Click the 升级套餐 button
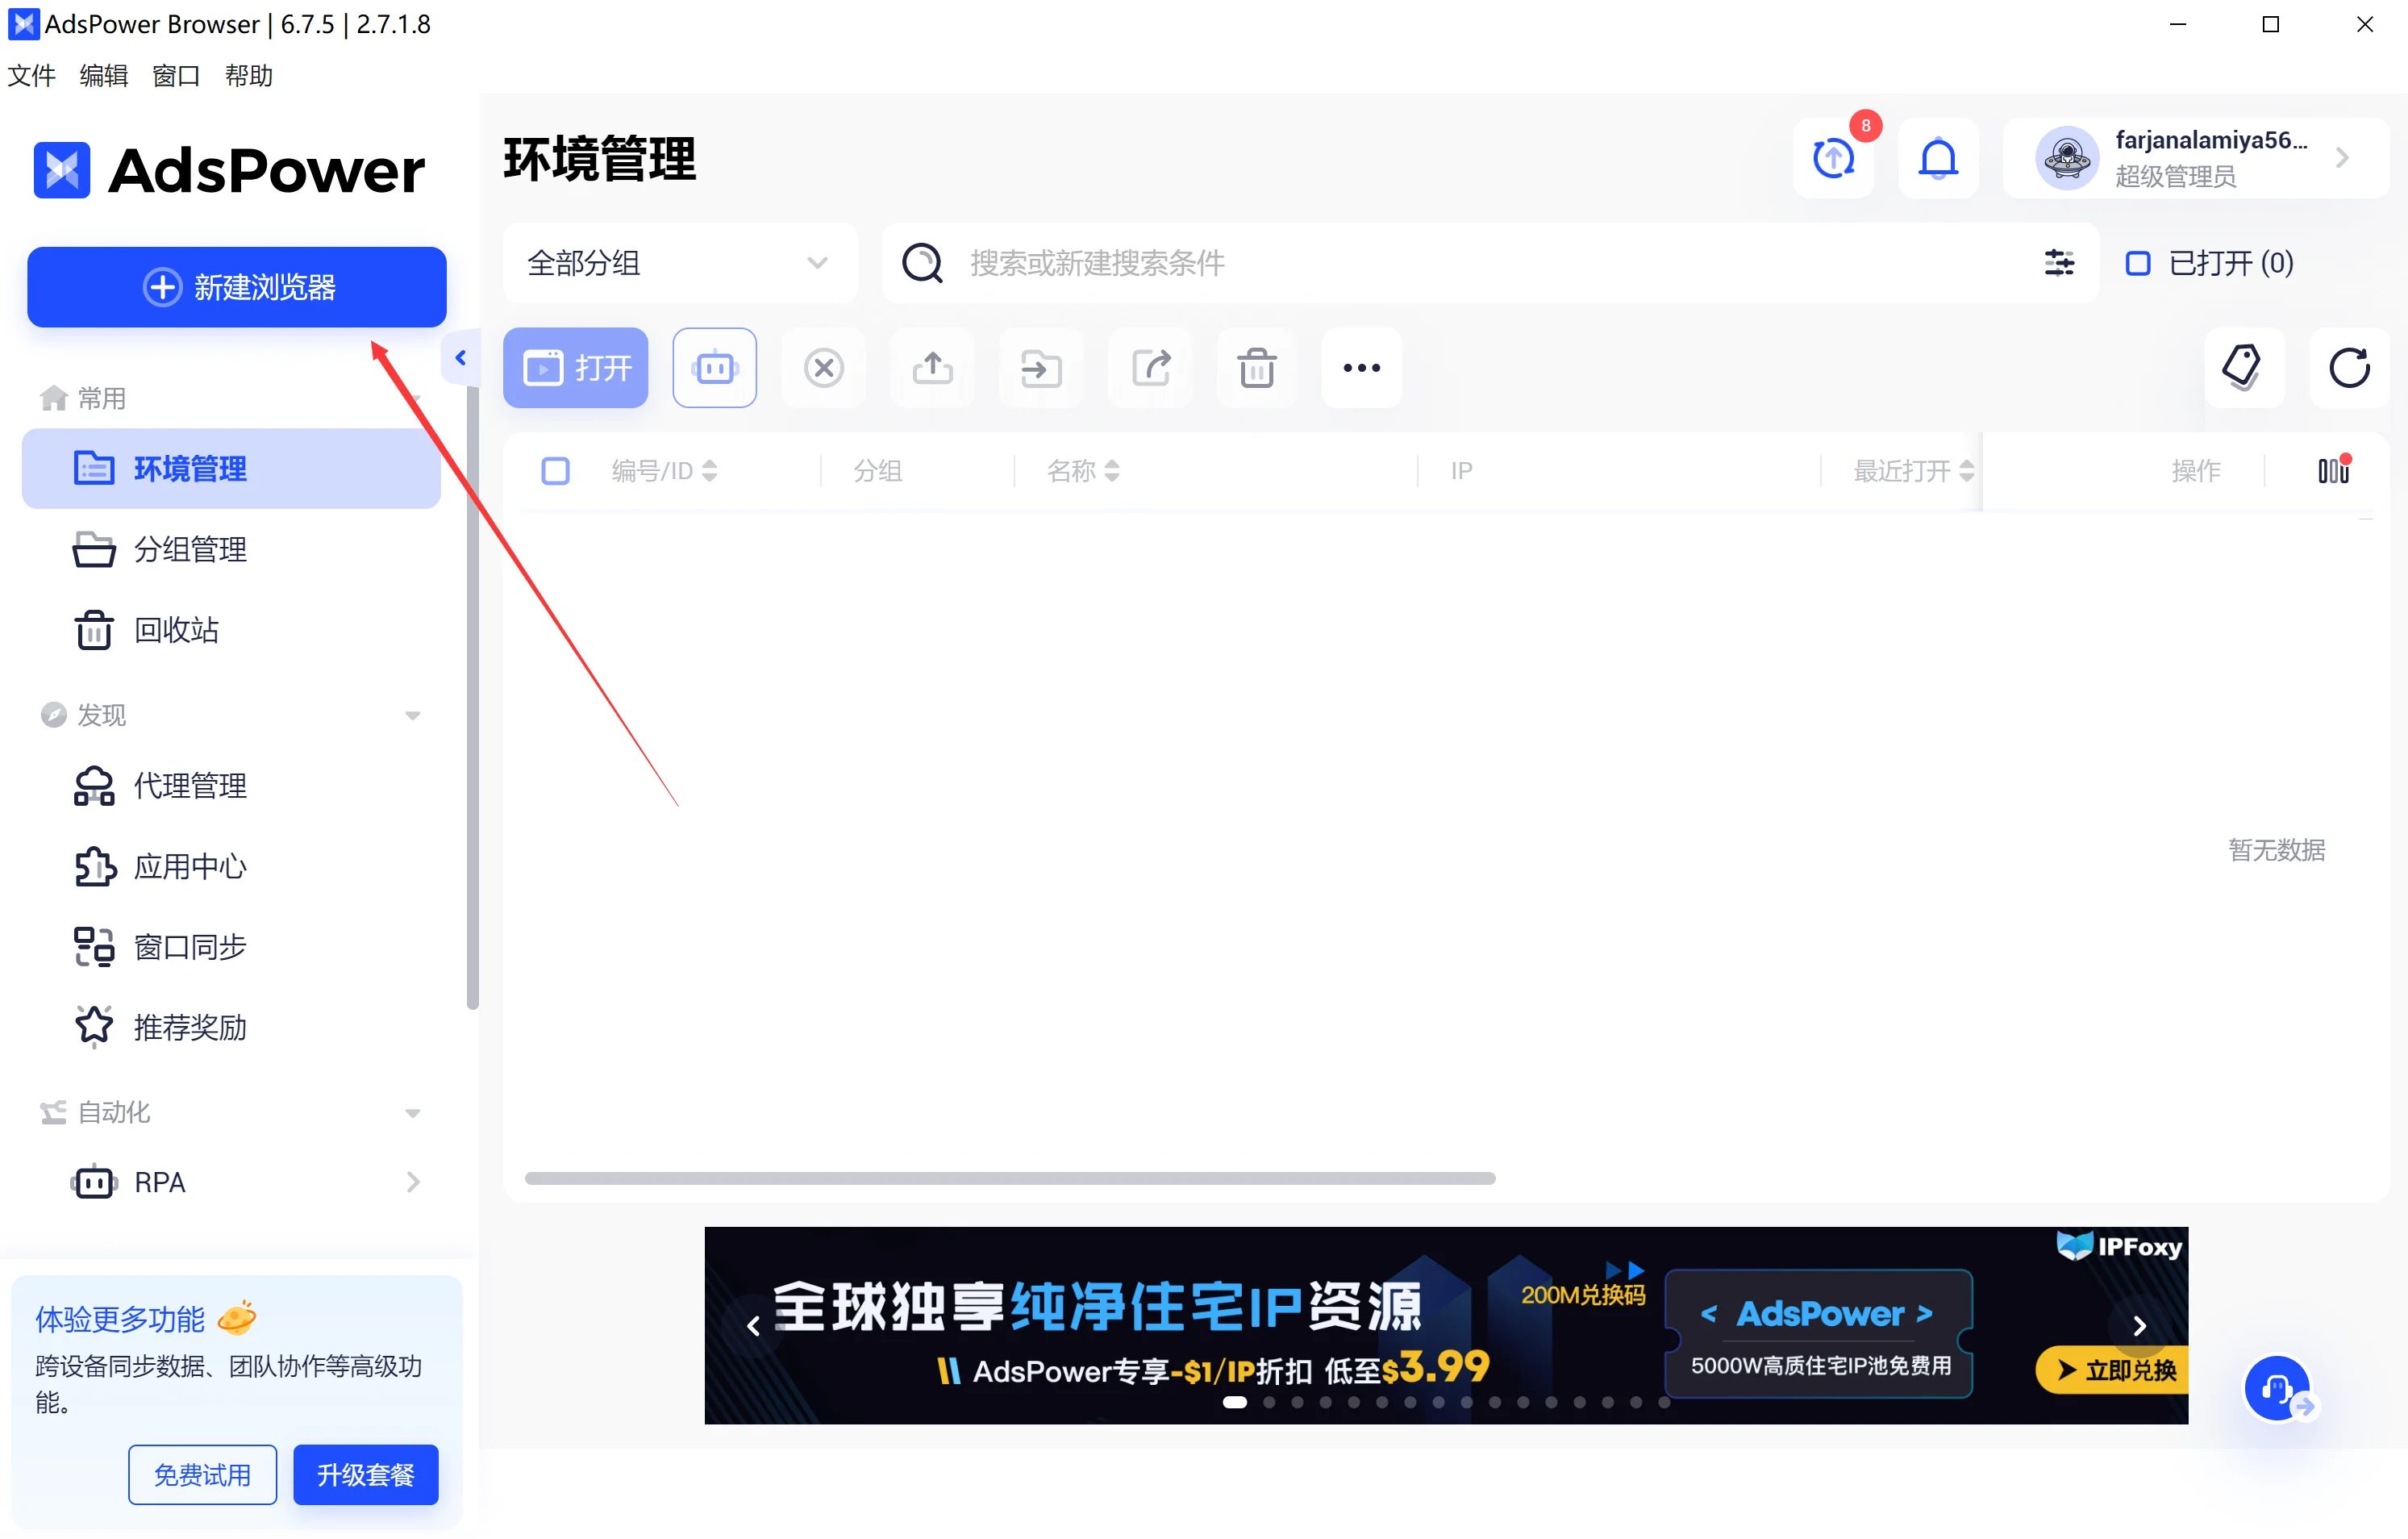This screenshot has height=1539, width=2408. 365,1474
